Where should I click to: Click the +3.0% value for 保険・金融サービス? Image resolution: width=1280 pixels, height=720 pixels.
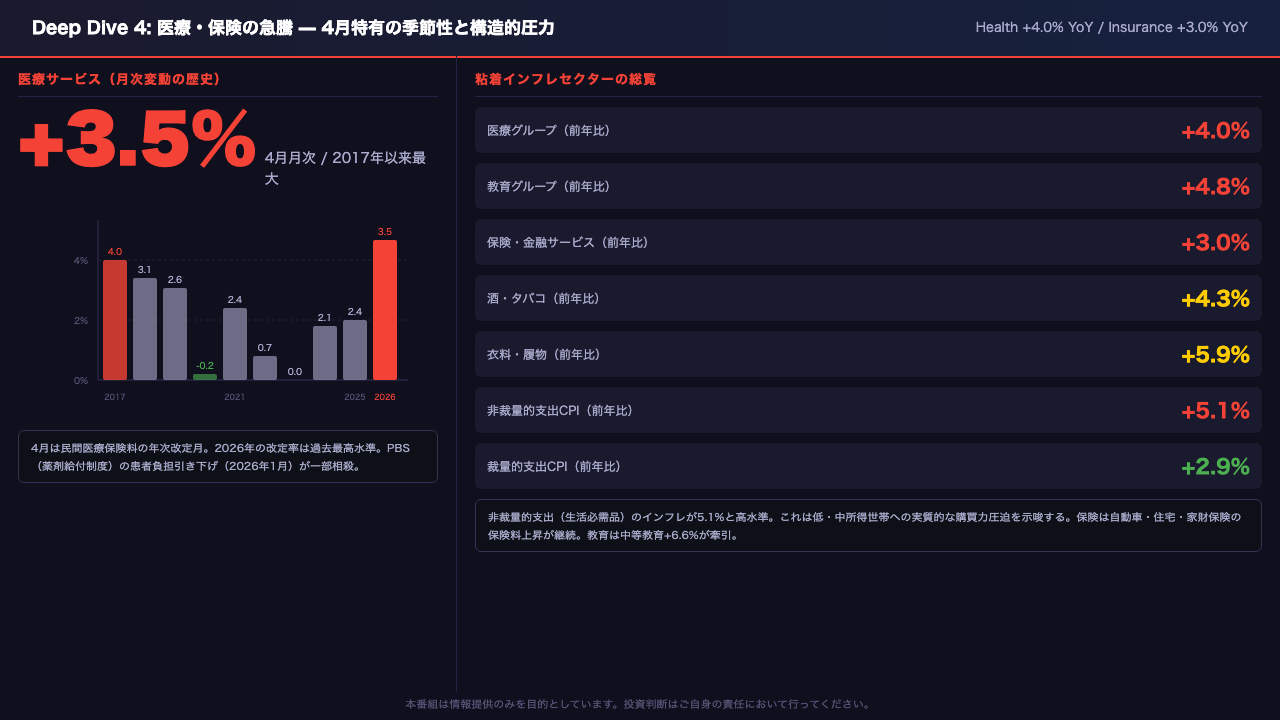tap(1215, 243)
